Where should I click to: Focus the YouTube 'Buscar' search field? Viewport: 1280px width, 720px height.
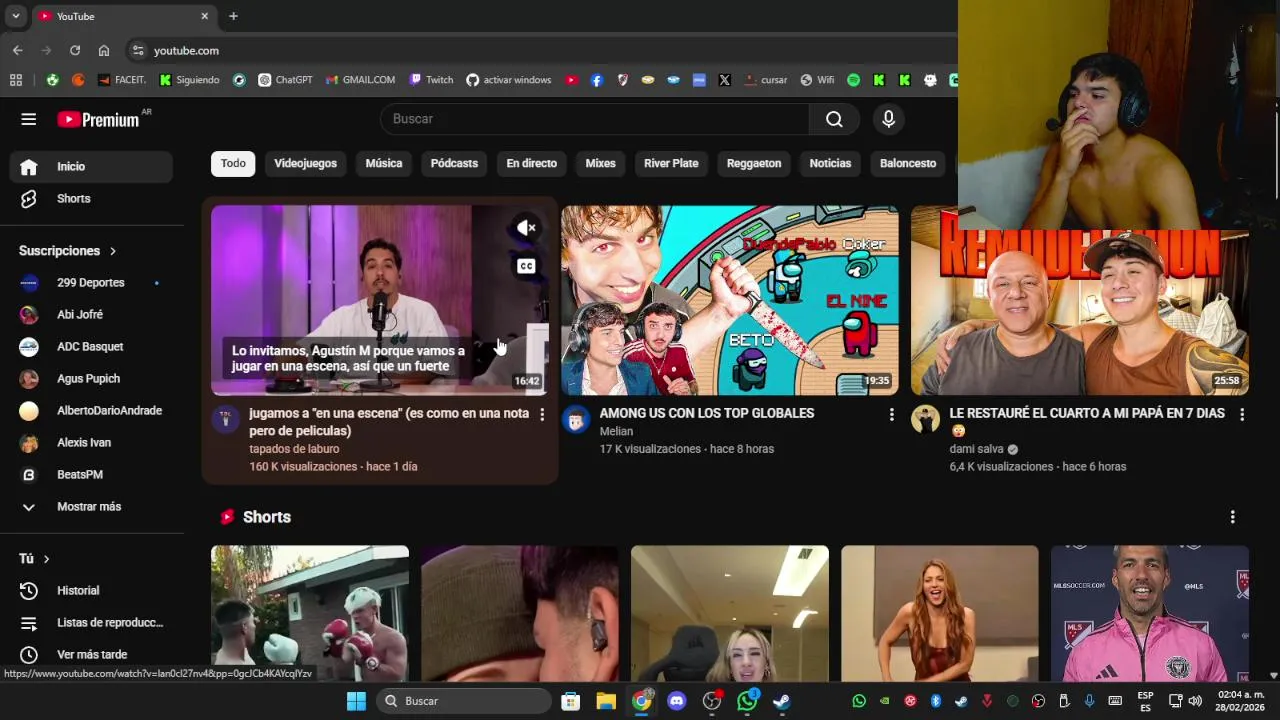[594, 119]
